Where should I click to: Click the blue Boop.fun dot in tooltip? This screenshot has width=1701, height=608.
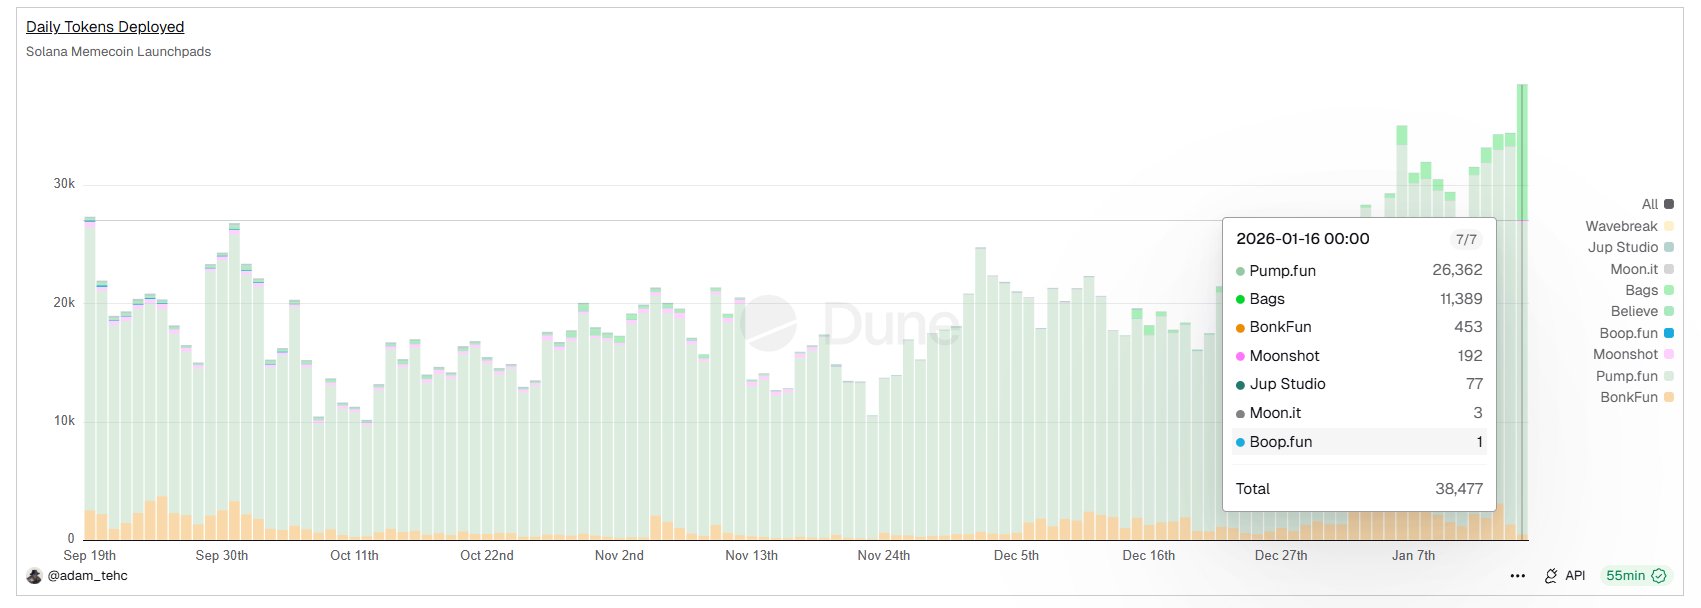pos(1240,442)
